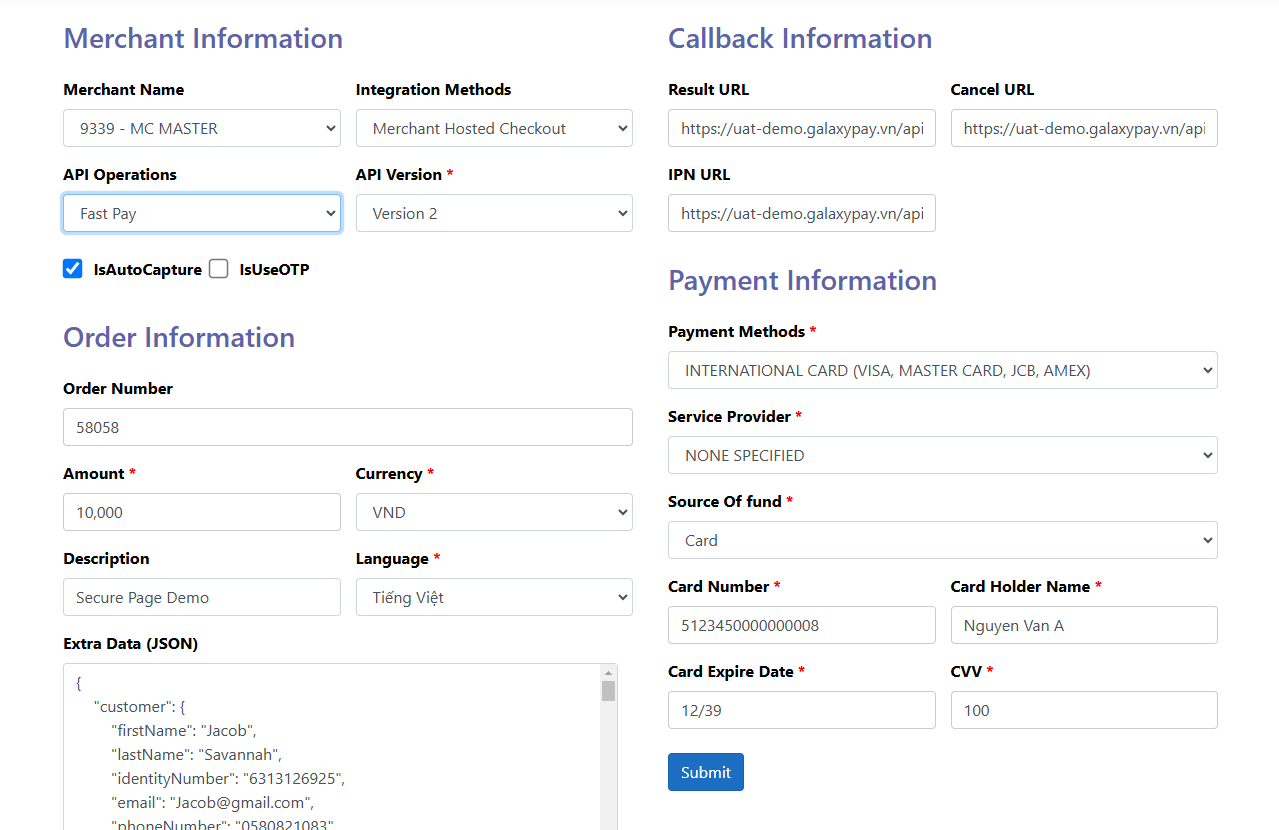Focus the IPN URL input
The height and width of the screenshot is (830, 1279).
(x=801, y=213)
